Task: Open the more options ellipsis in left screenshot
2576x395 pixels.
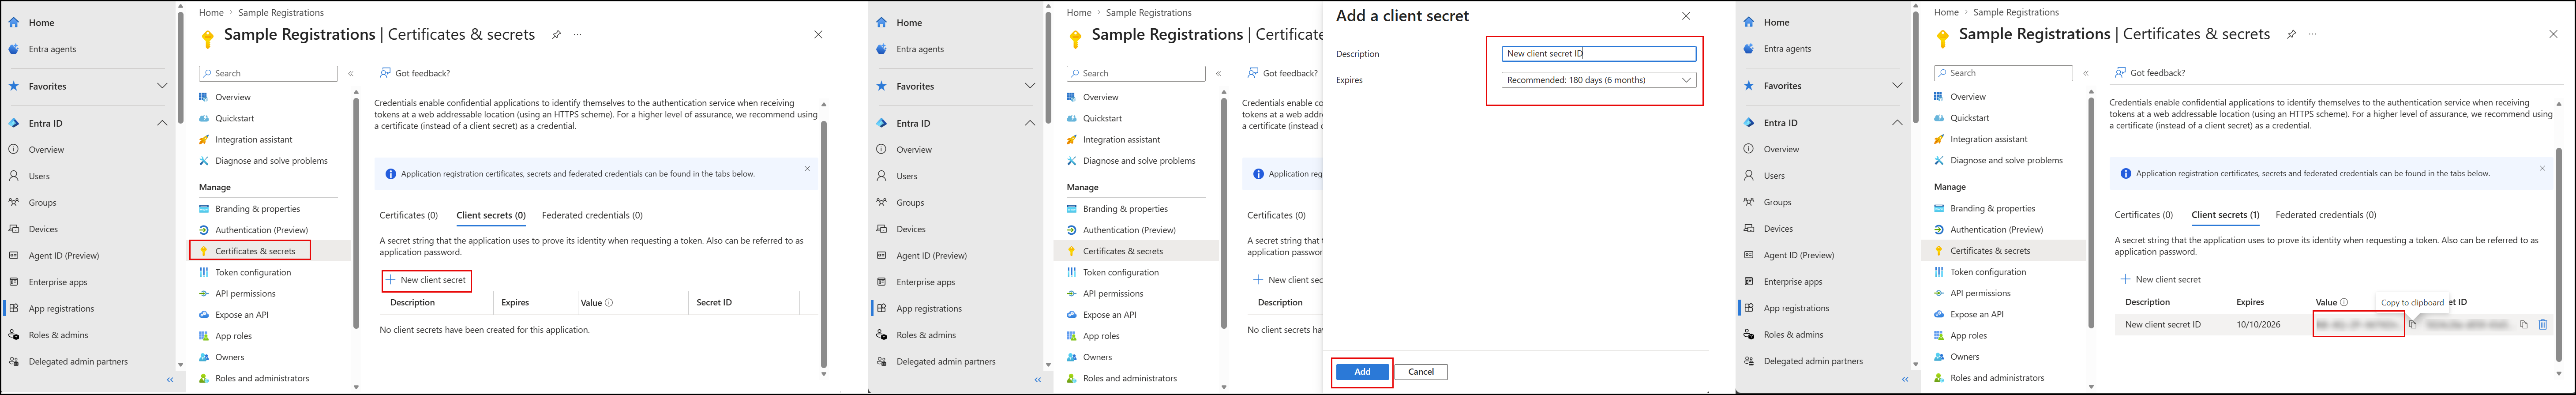Action: [x=577, y=35]
